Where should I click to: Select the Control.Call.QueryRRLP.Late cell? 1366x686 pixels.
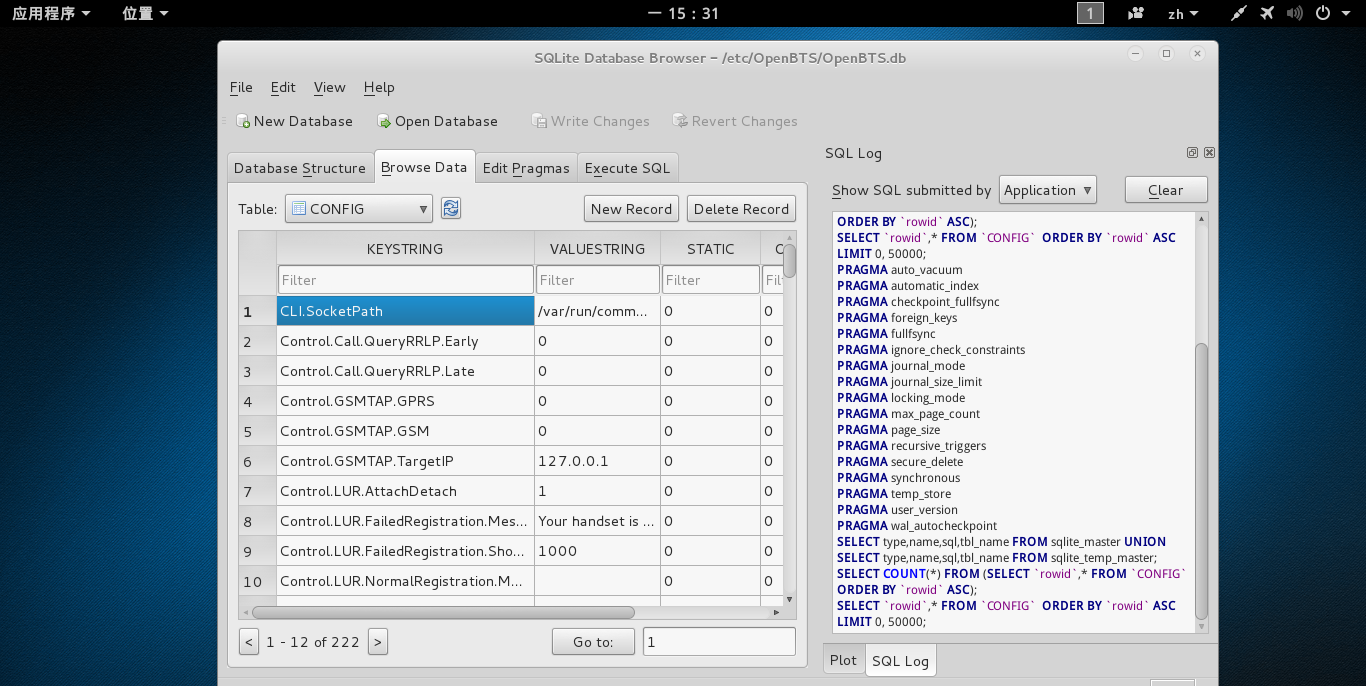click(405, 371)
